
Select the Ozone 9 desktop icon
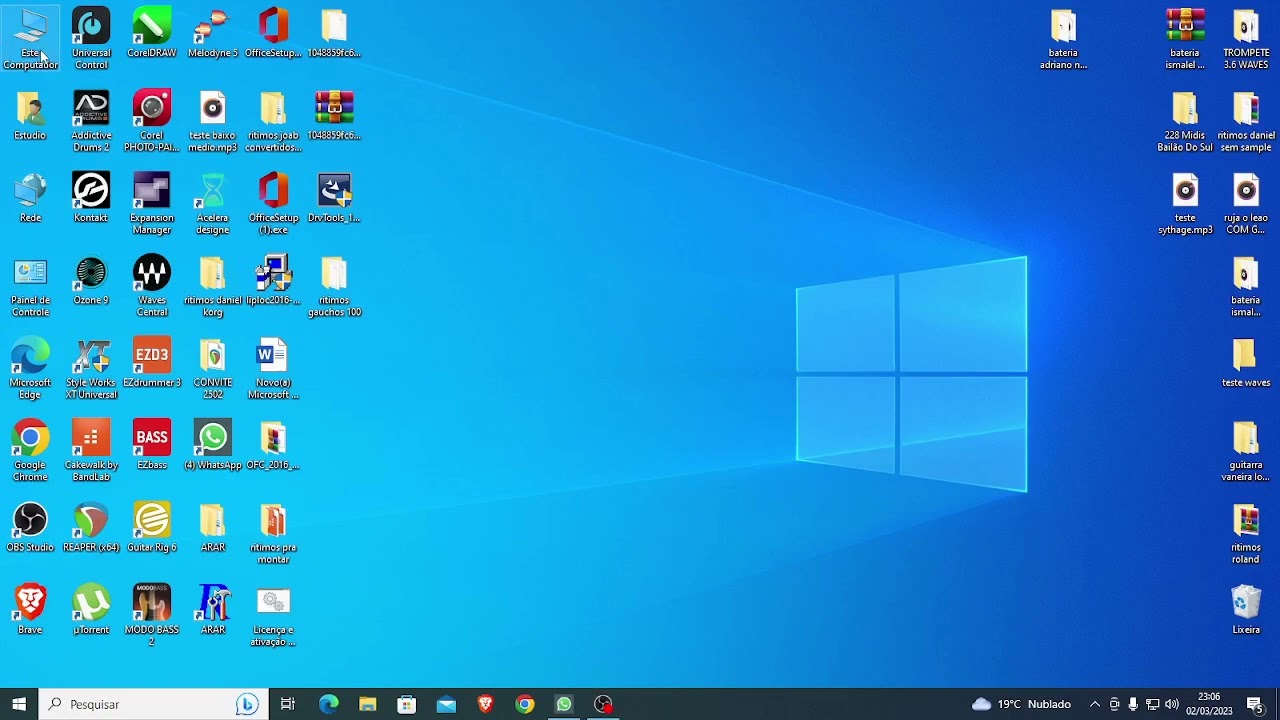(91, 281)
